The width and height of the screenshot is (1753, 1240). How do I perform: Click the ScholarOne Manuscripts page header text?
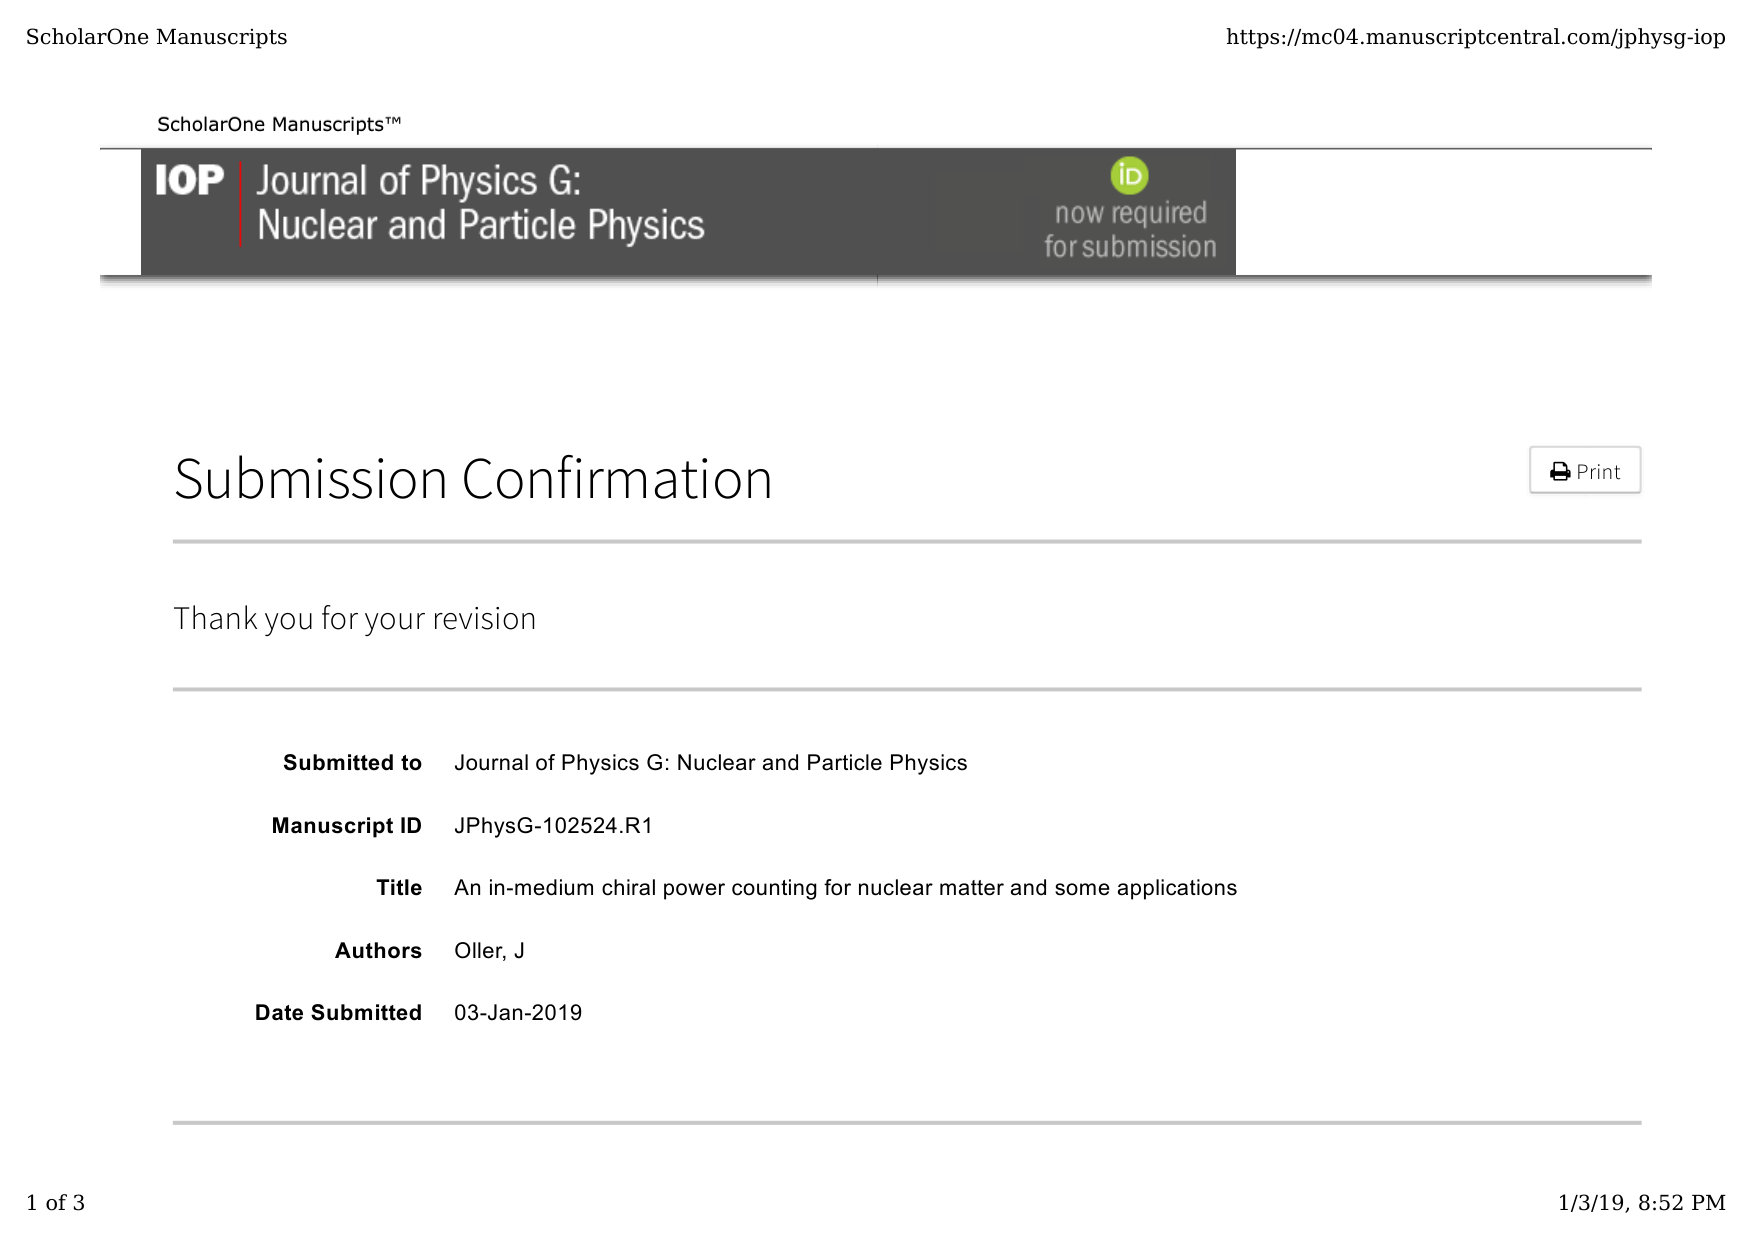click(x=156, y=37)
